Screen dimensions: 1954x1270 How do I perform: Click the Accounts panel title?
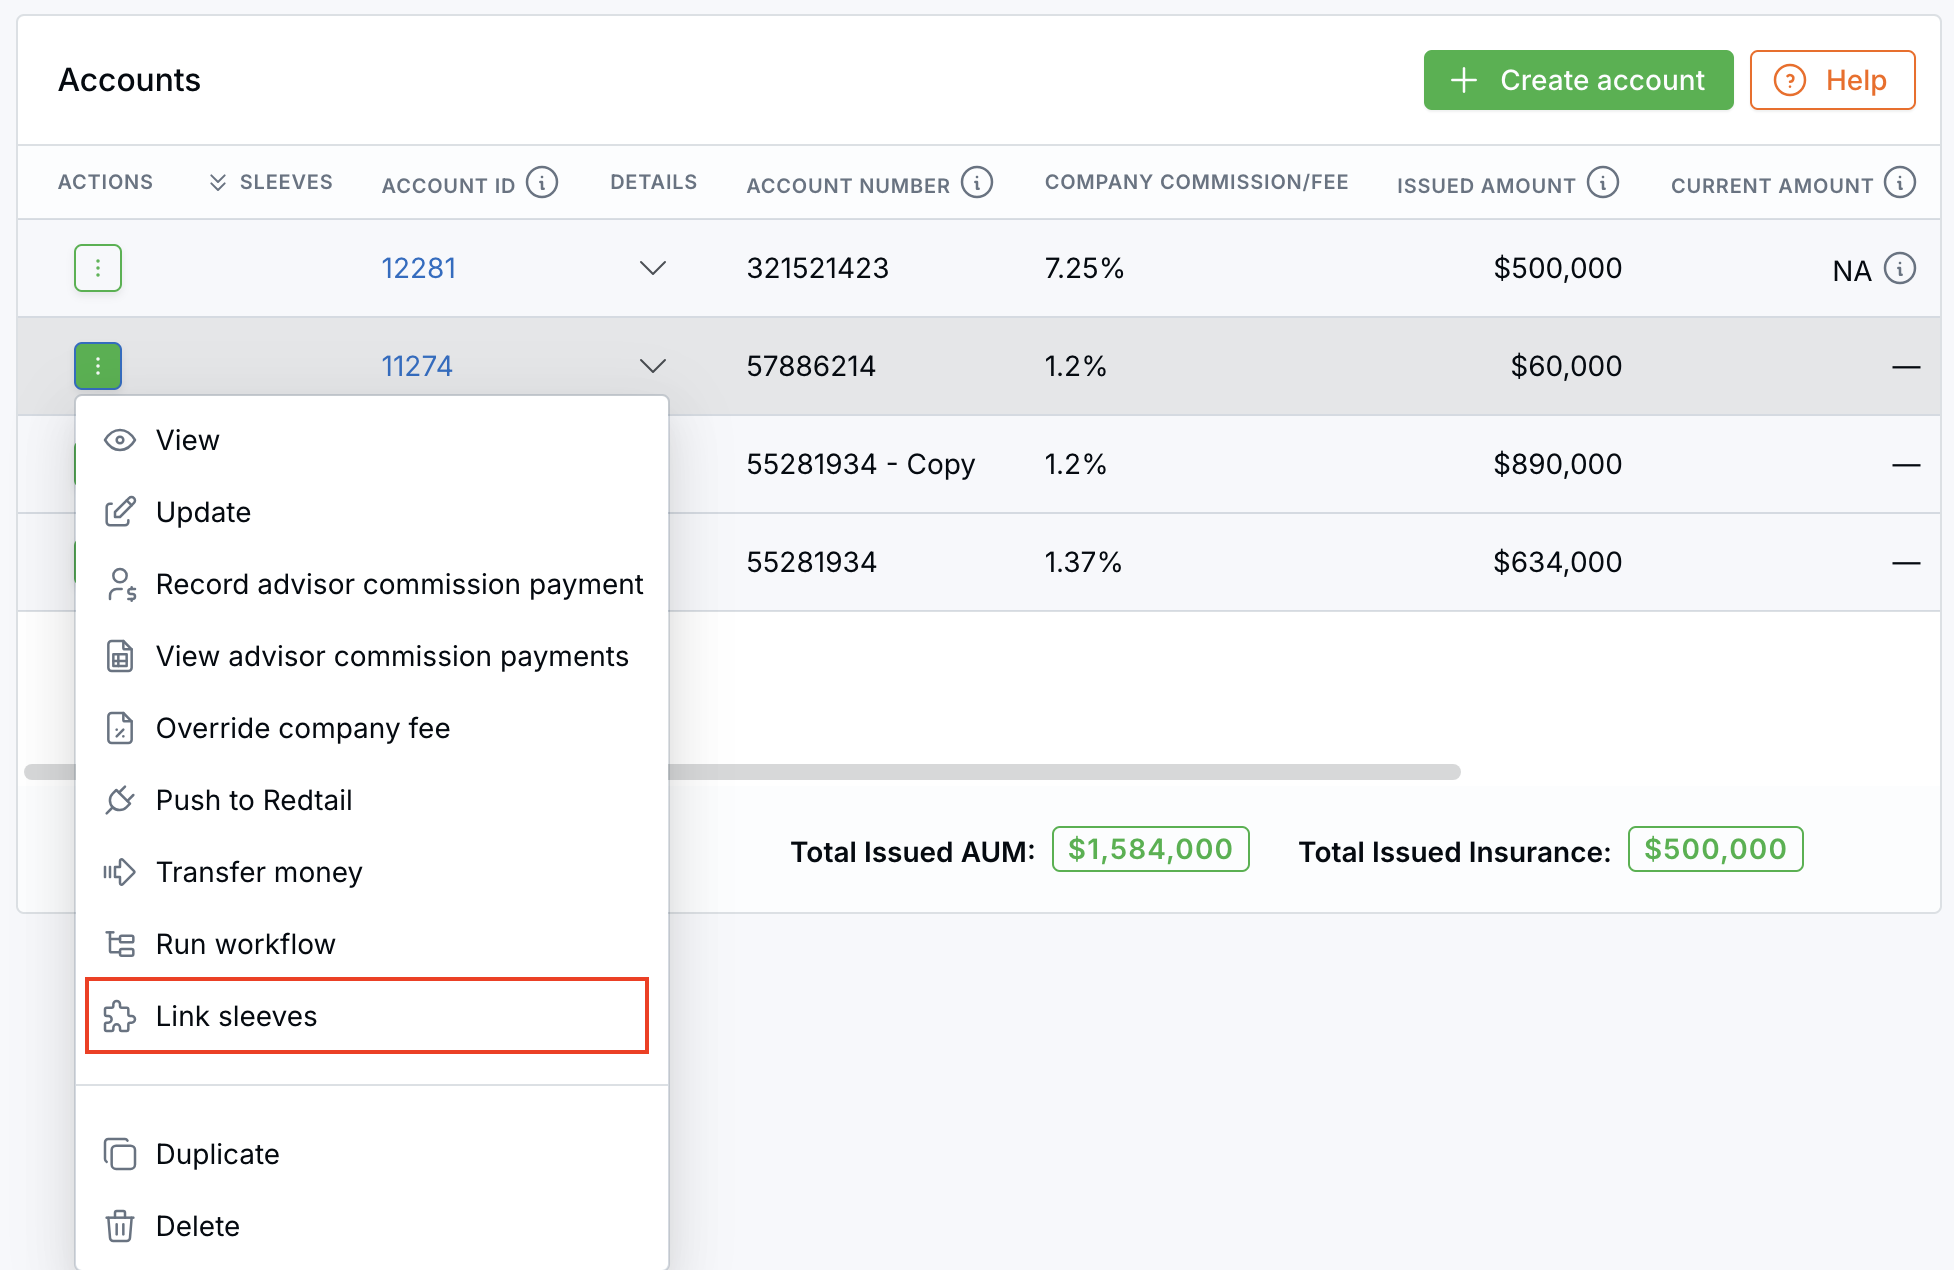click(129, 80)
